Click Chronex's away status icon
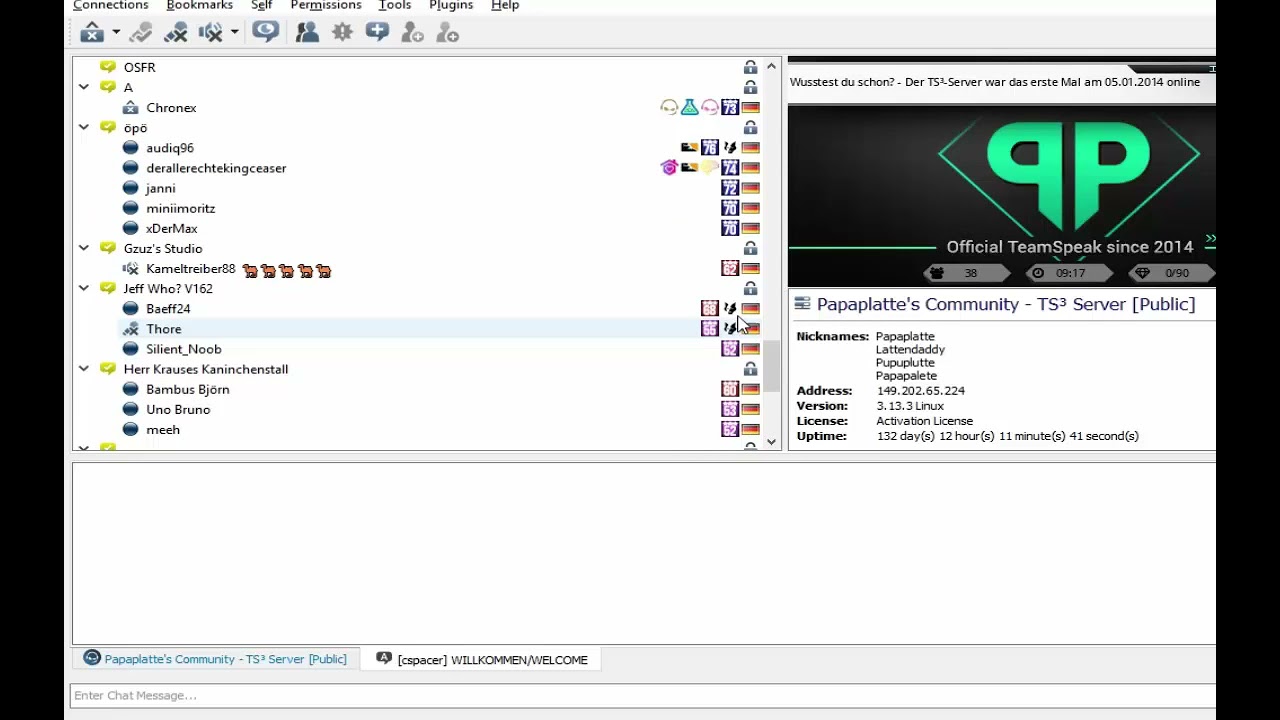This screenshot has height=720, width=1280. [130, 107]
